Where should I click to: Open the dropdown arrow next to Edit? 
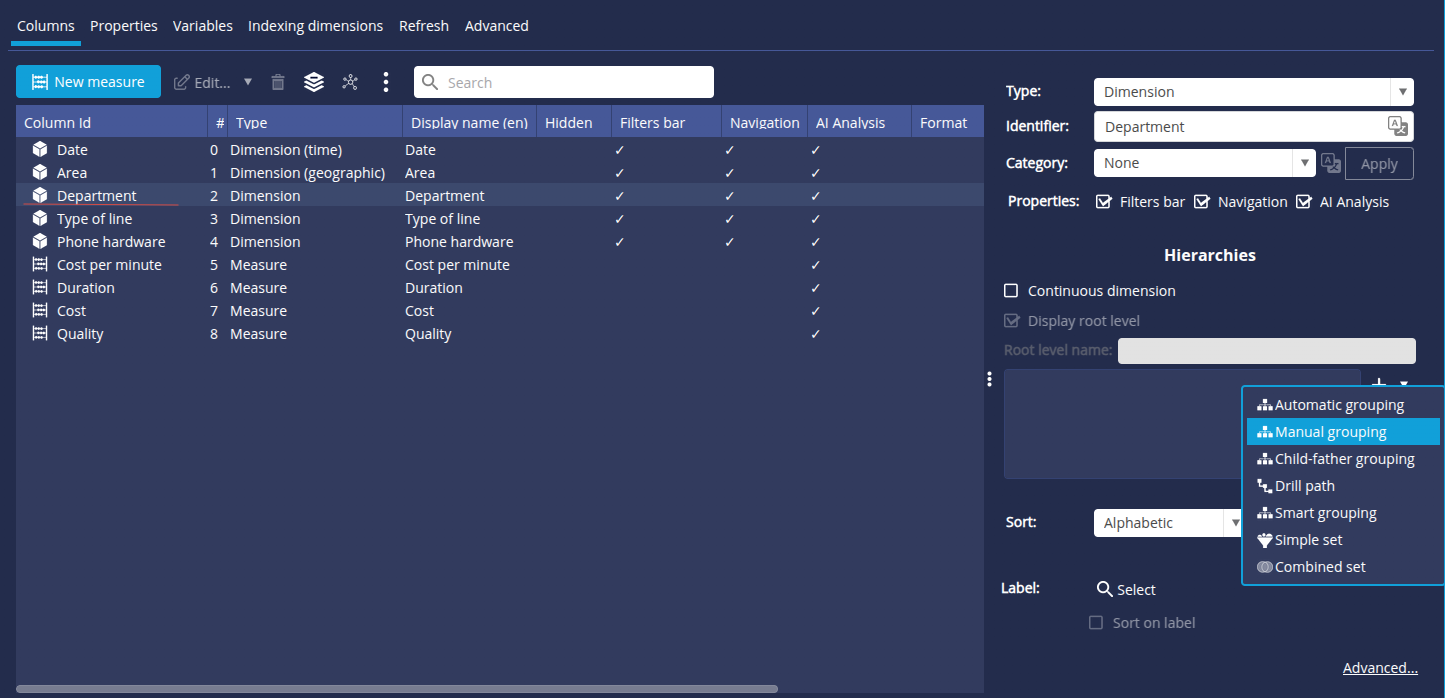(248, 82)
